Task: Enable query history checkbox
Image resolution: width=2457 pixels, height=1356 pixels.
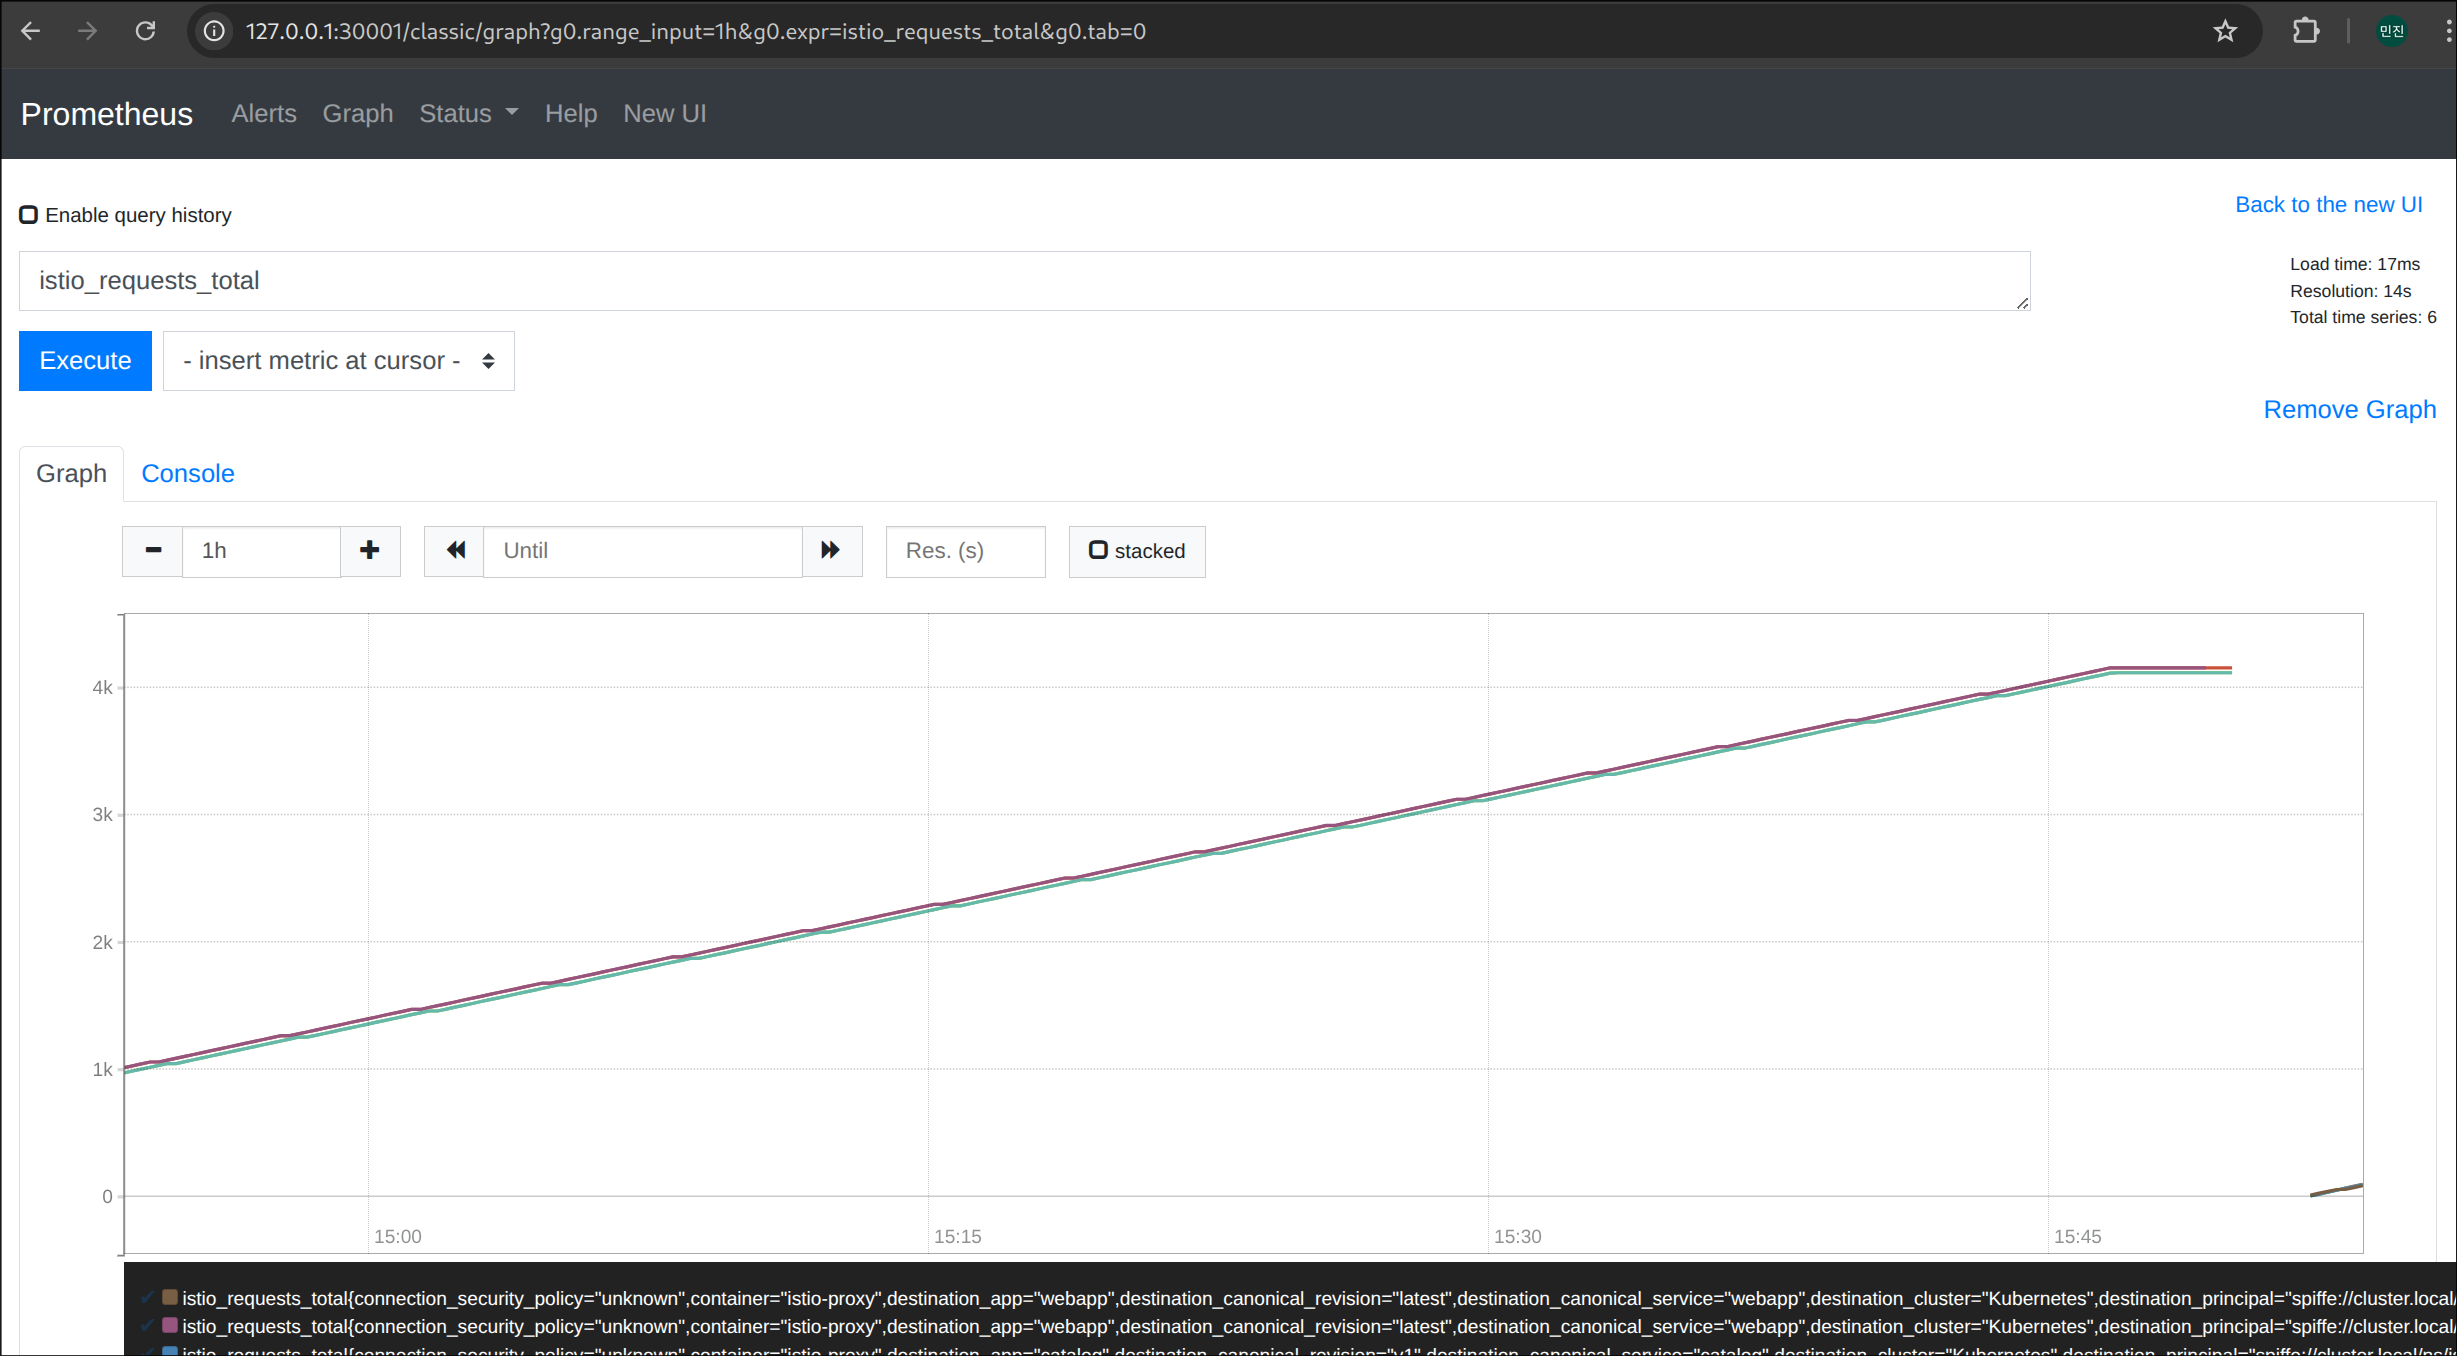Action: 29,215
